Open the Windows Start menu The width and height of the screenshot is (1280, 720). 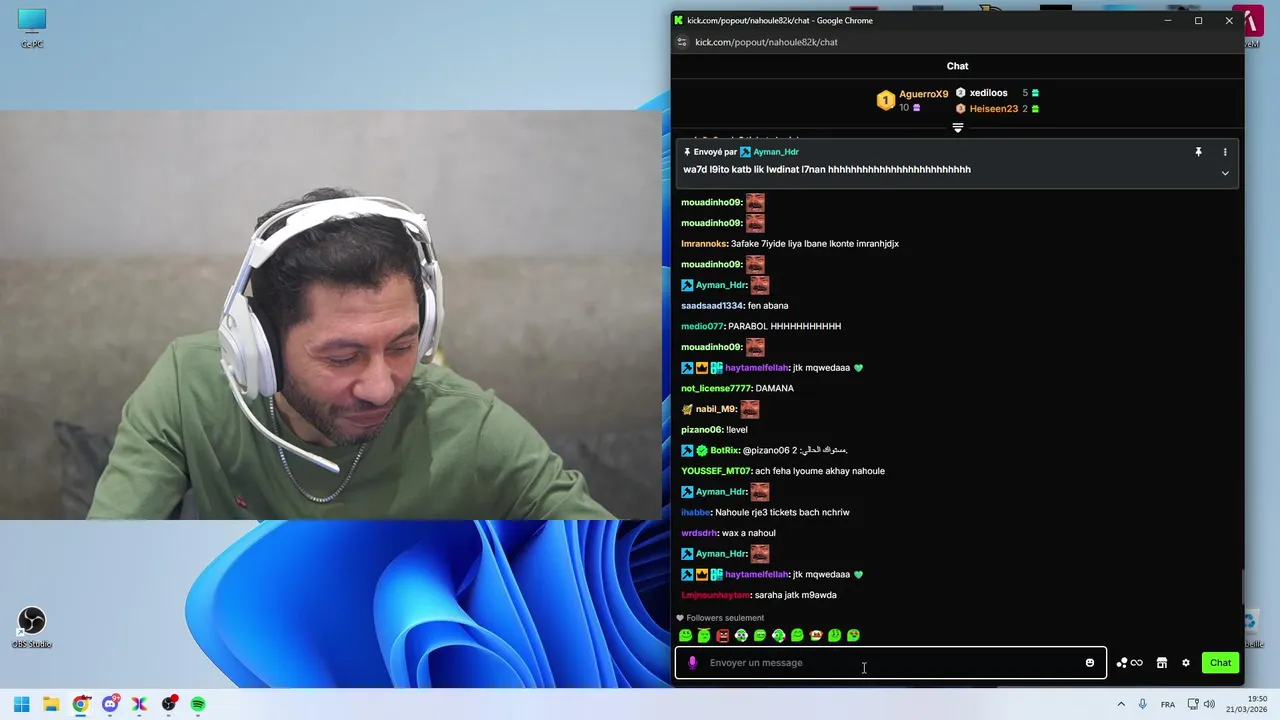pyautogui.click(x=21, y=704)
